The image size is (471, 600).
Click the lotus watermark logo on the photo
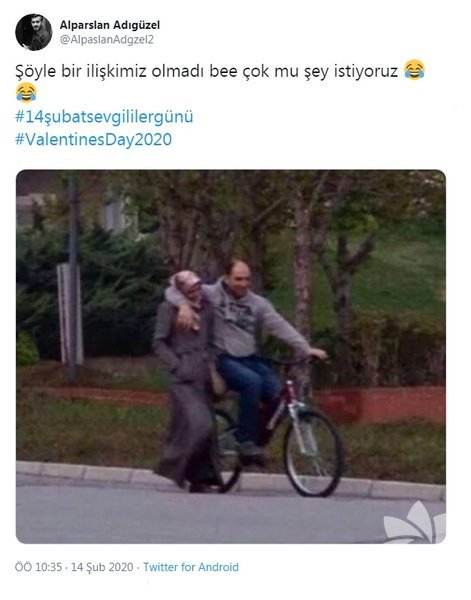tap(414, 523)
